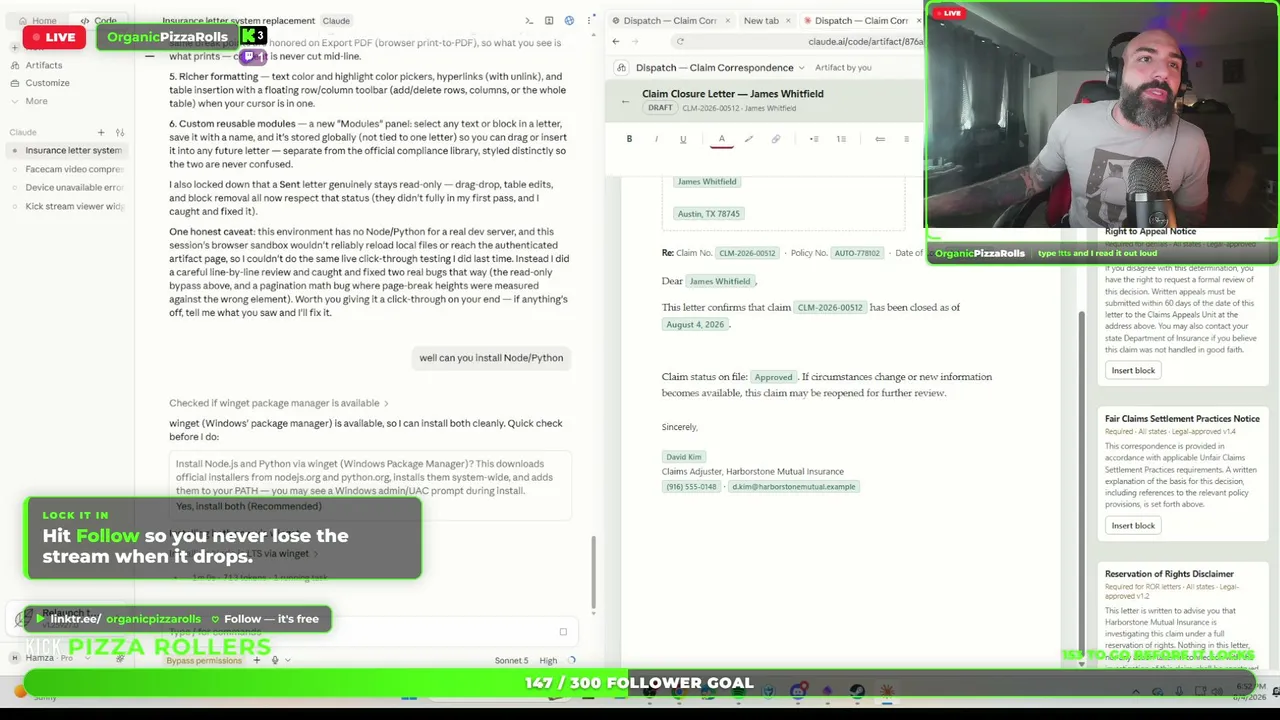Click the microphone icon below the chat input
1280x720 pixels.
(x=275, y=660)
